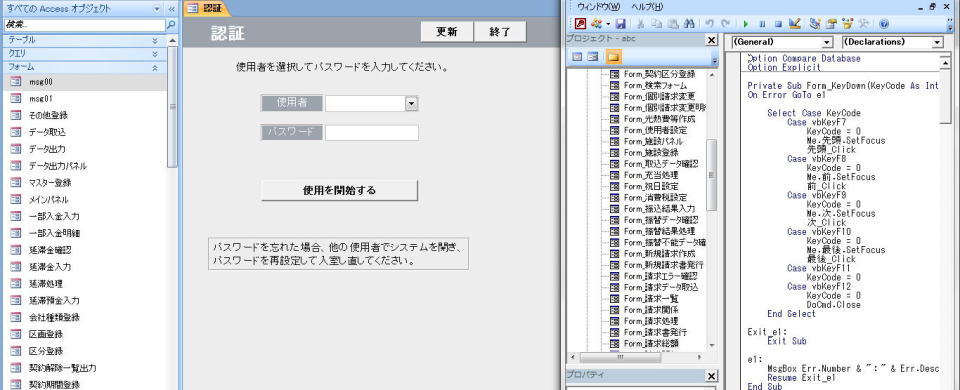This screenshot has height=390, width=960.
Task: Click the View Object icon in project panel
Action: click(593, 57)
